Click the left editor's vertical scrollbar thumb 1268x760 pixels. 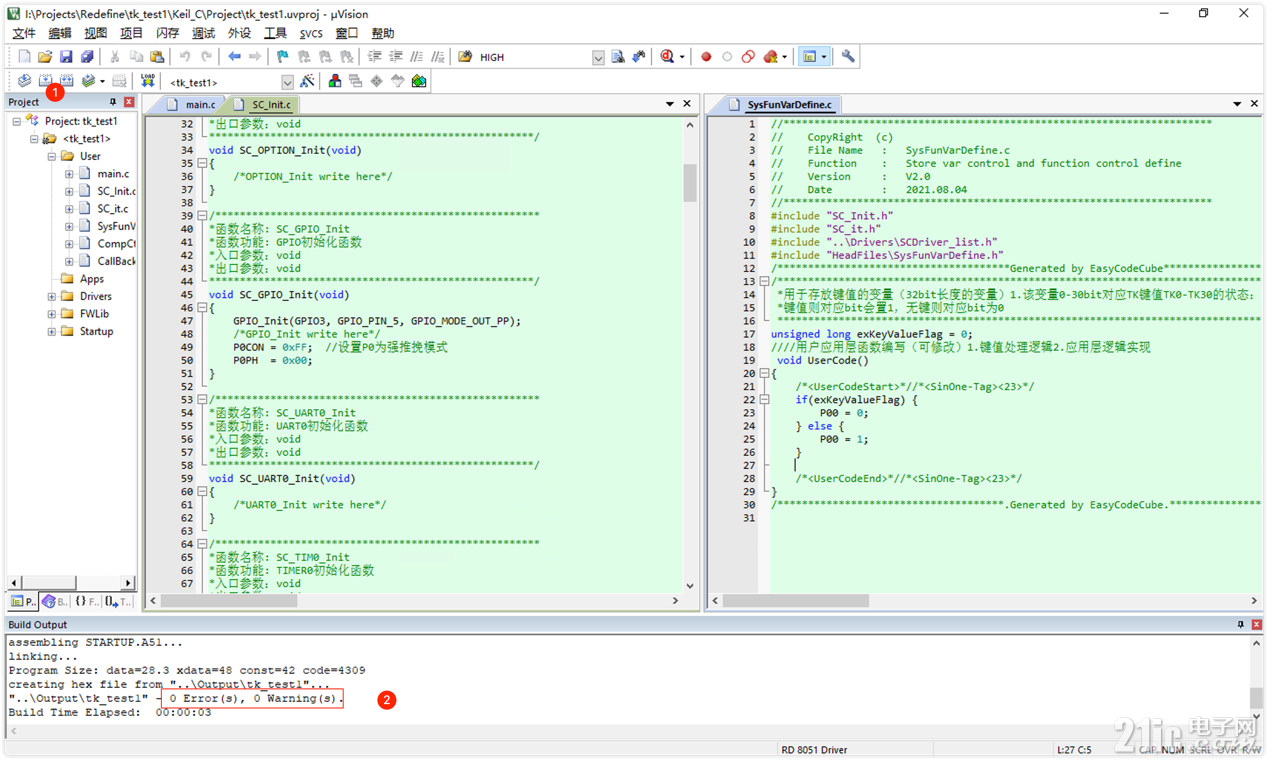tap(690, 183)
